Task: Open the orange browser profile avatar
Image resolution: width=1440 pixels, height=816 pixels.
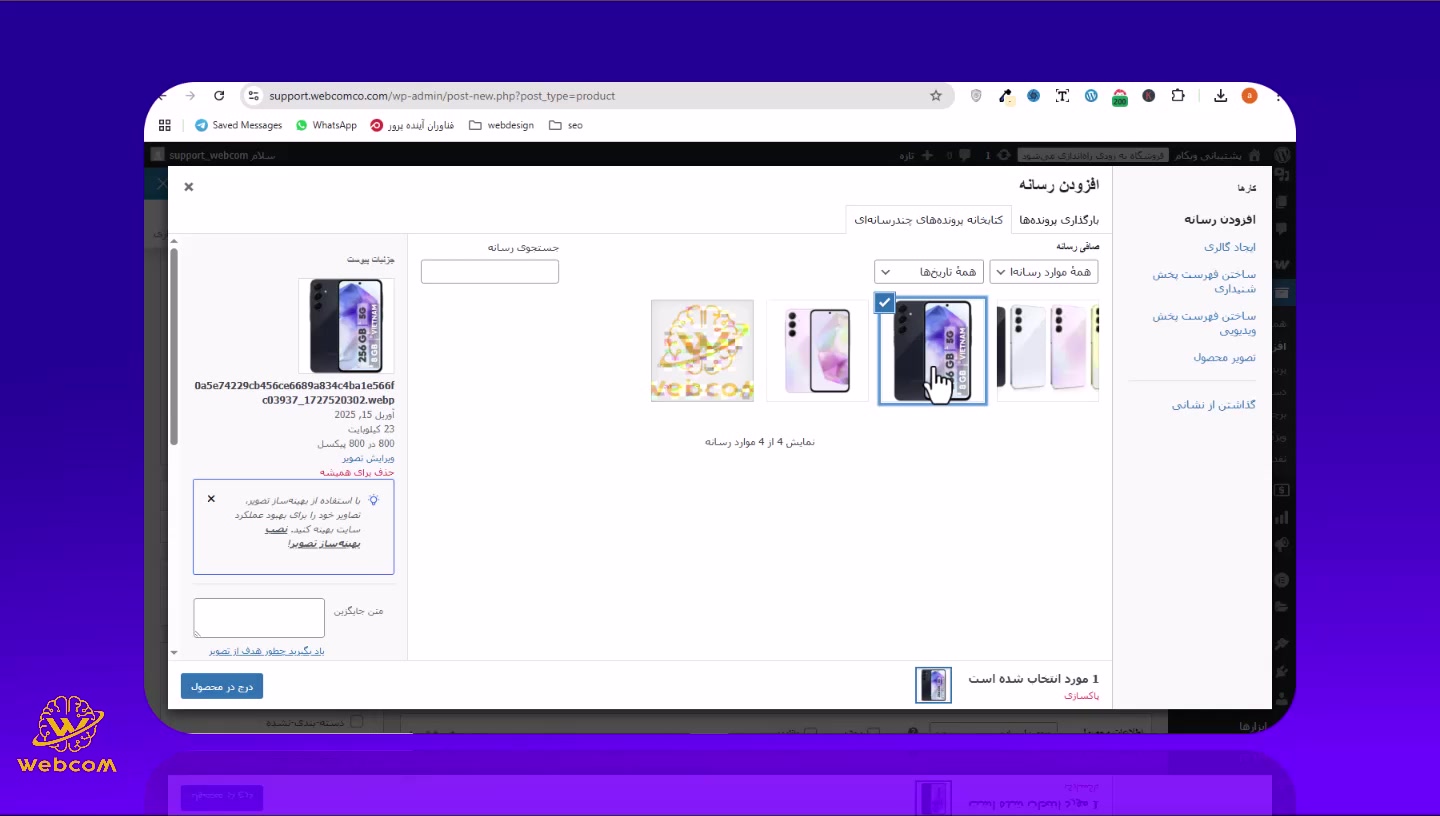Action: (1249, 96)
